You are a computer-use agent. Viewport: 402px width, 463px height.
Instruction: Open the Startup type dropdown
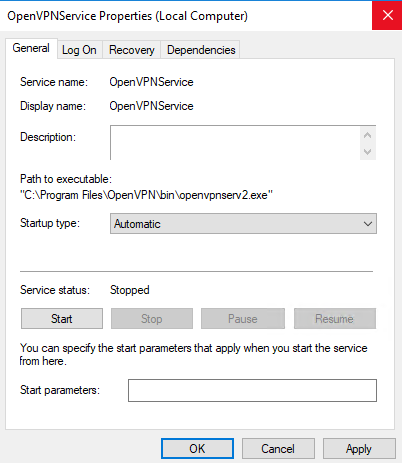coord(243,224)
